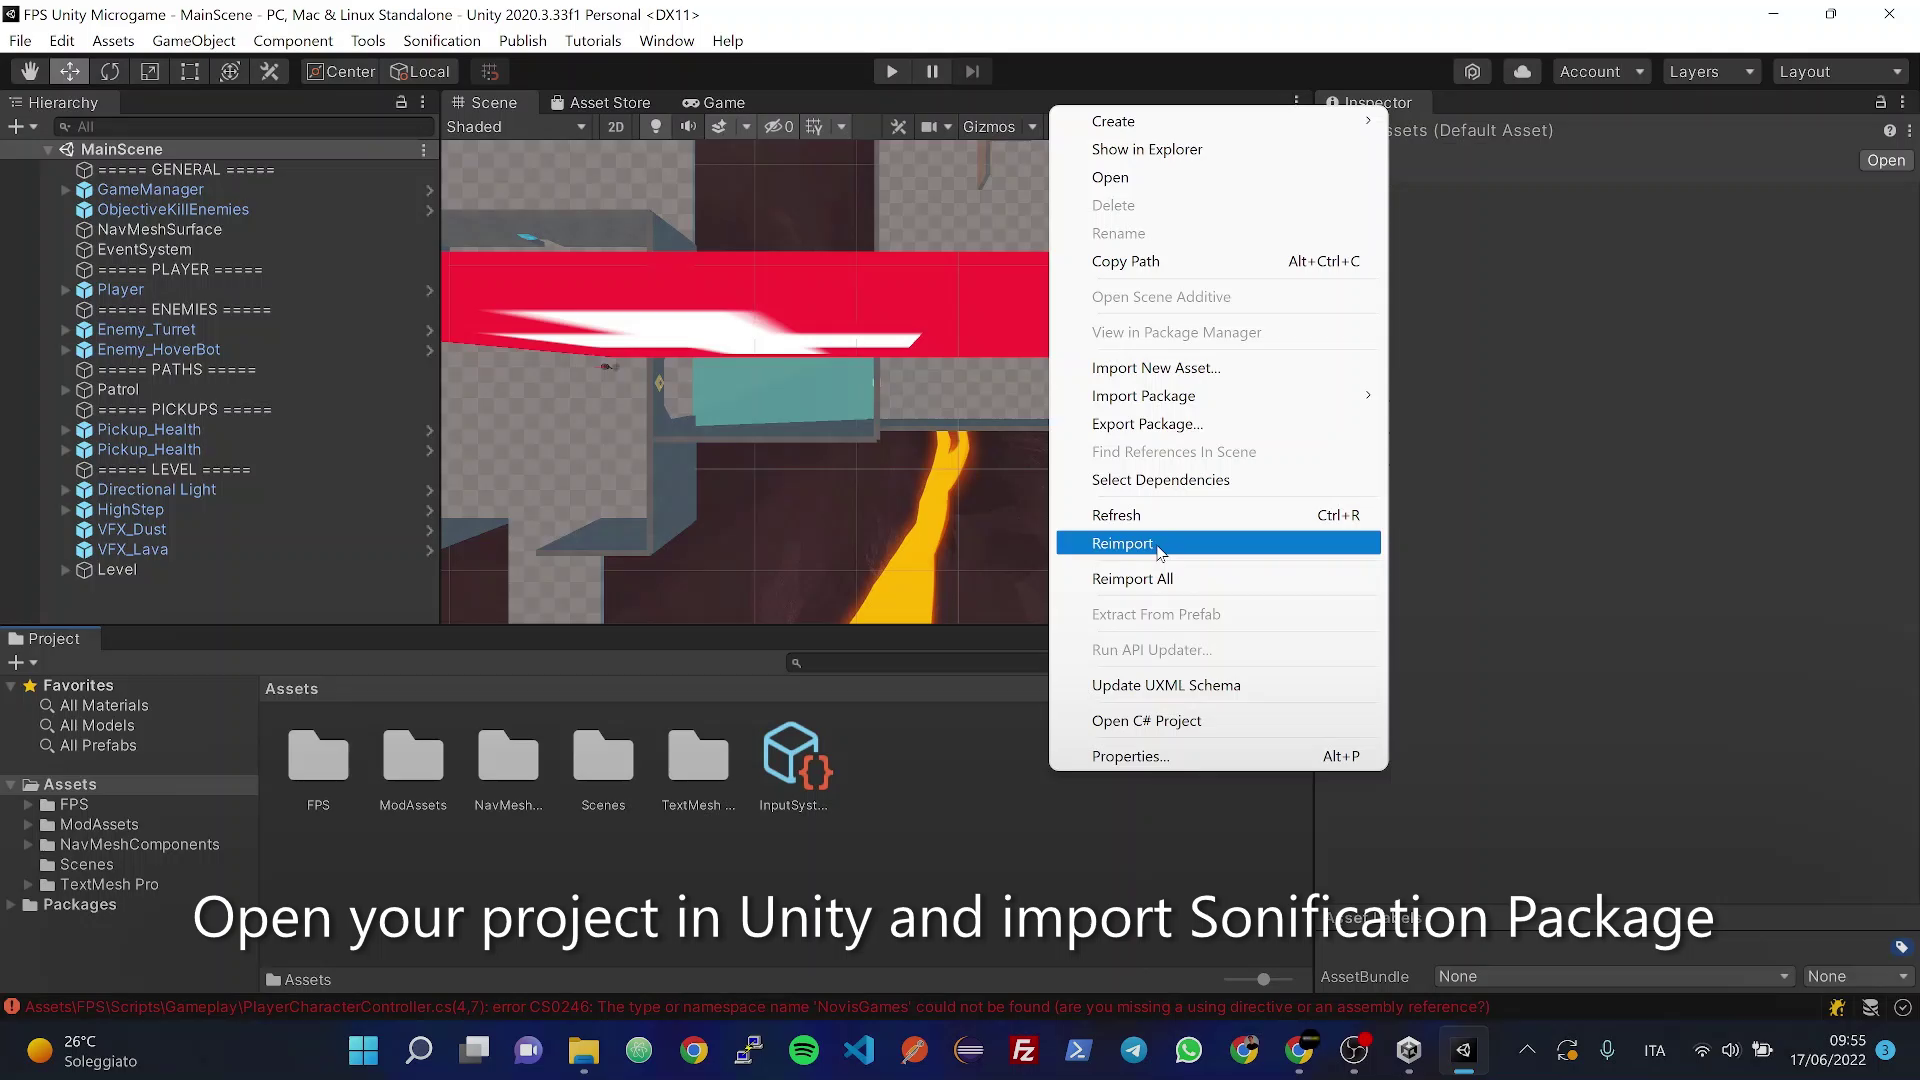The height and width of the screenshot is (1080, 1920).
Task: Toggle scene grid visibility icon
Action: coord(815,127)
